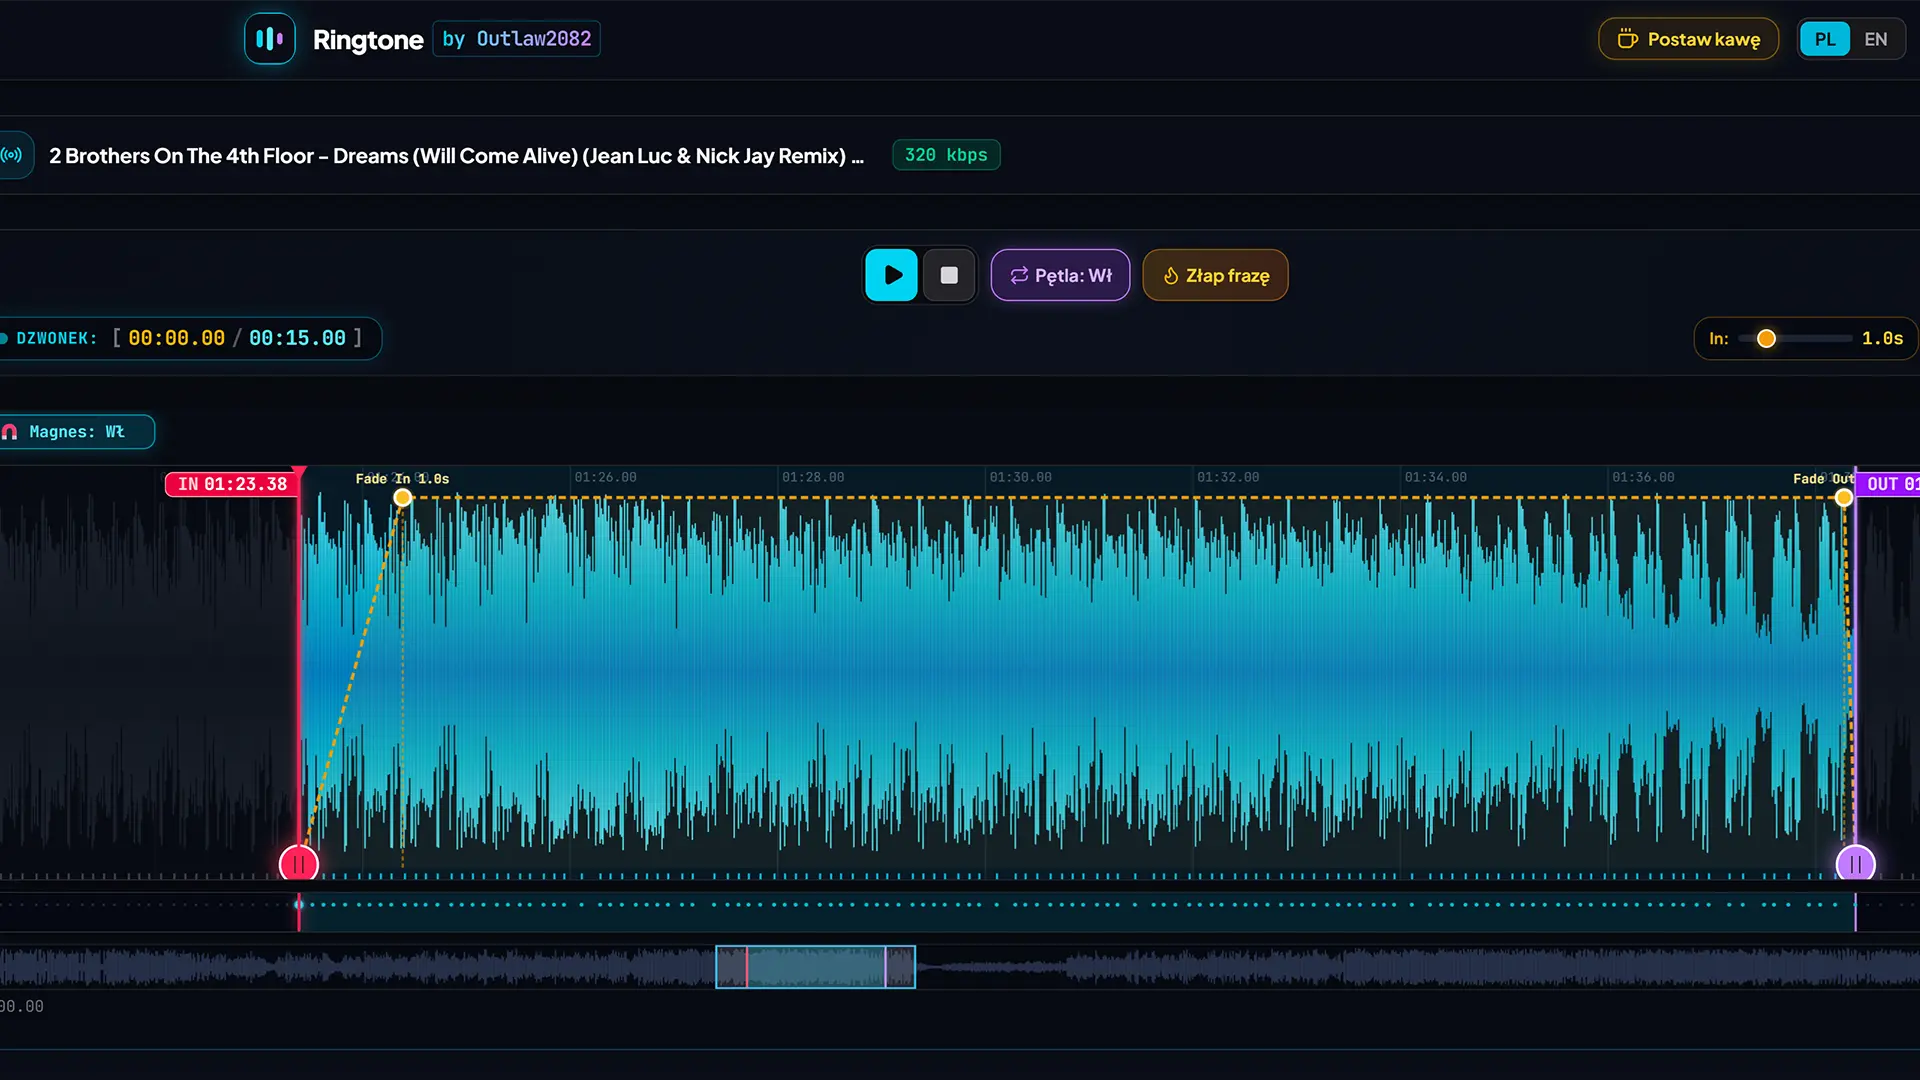Click the overview waveform selection window

coord(815,967)
